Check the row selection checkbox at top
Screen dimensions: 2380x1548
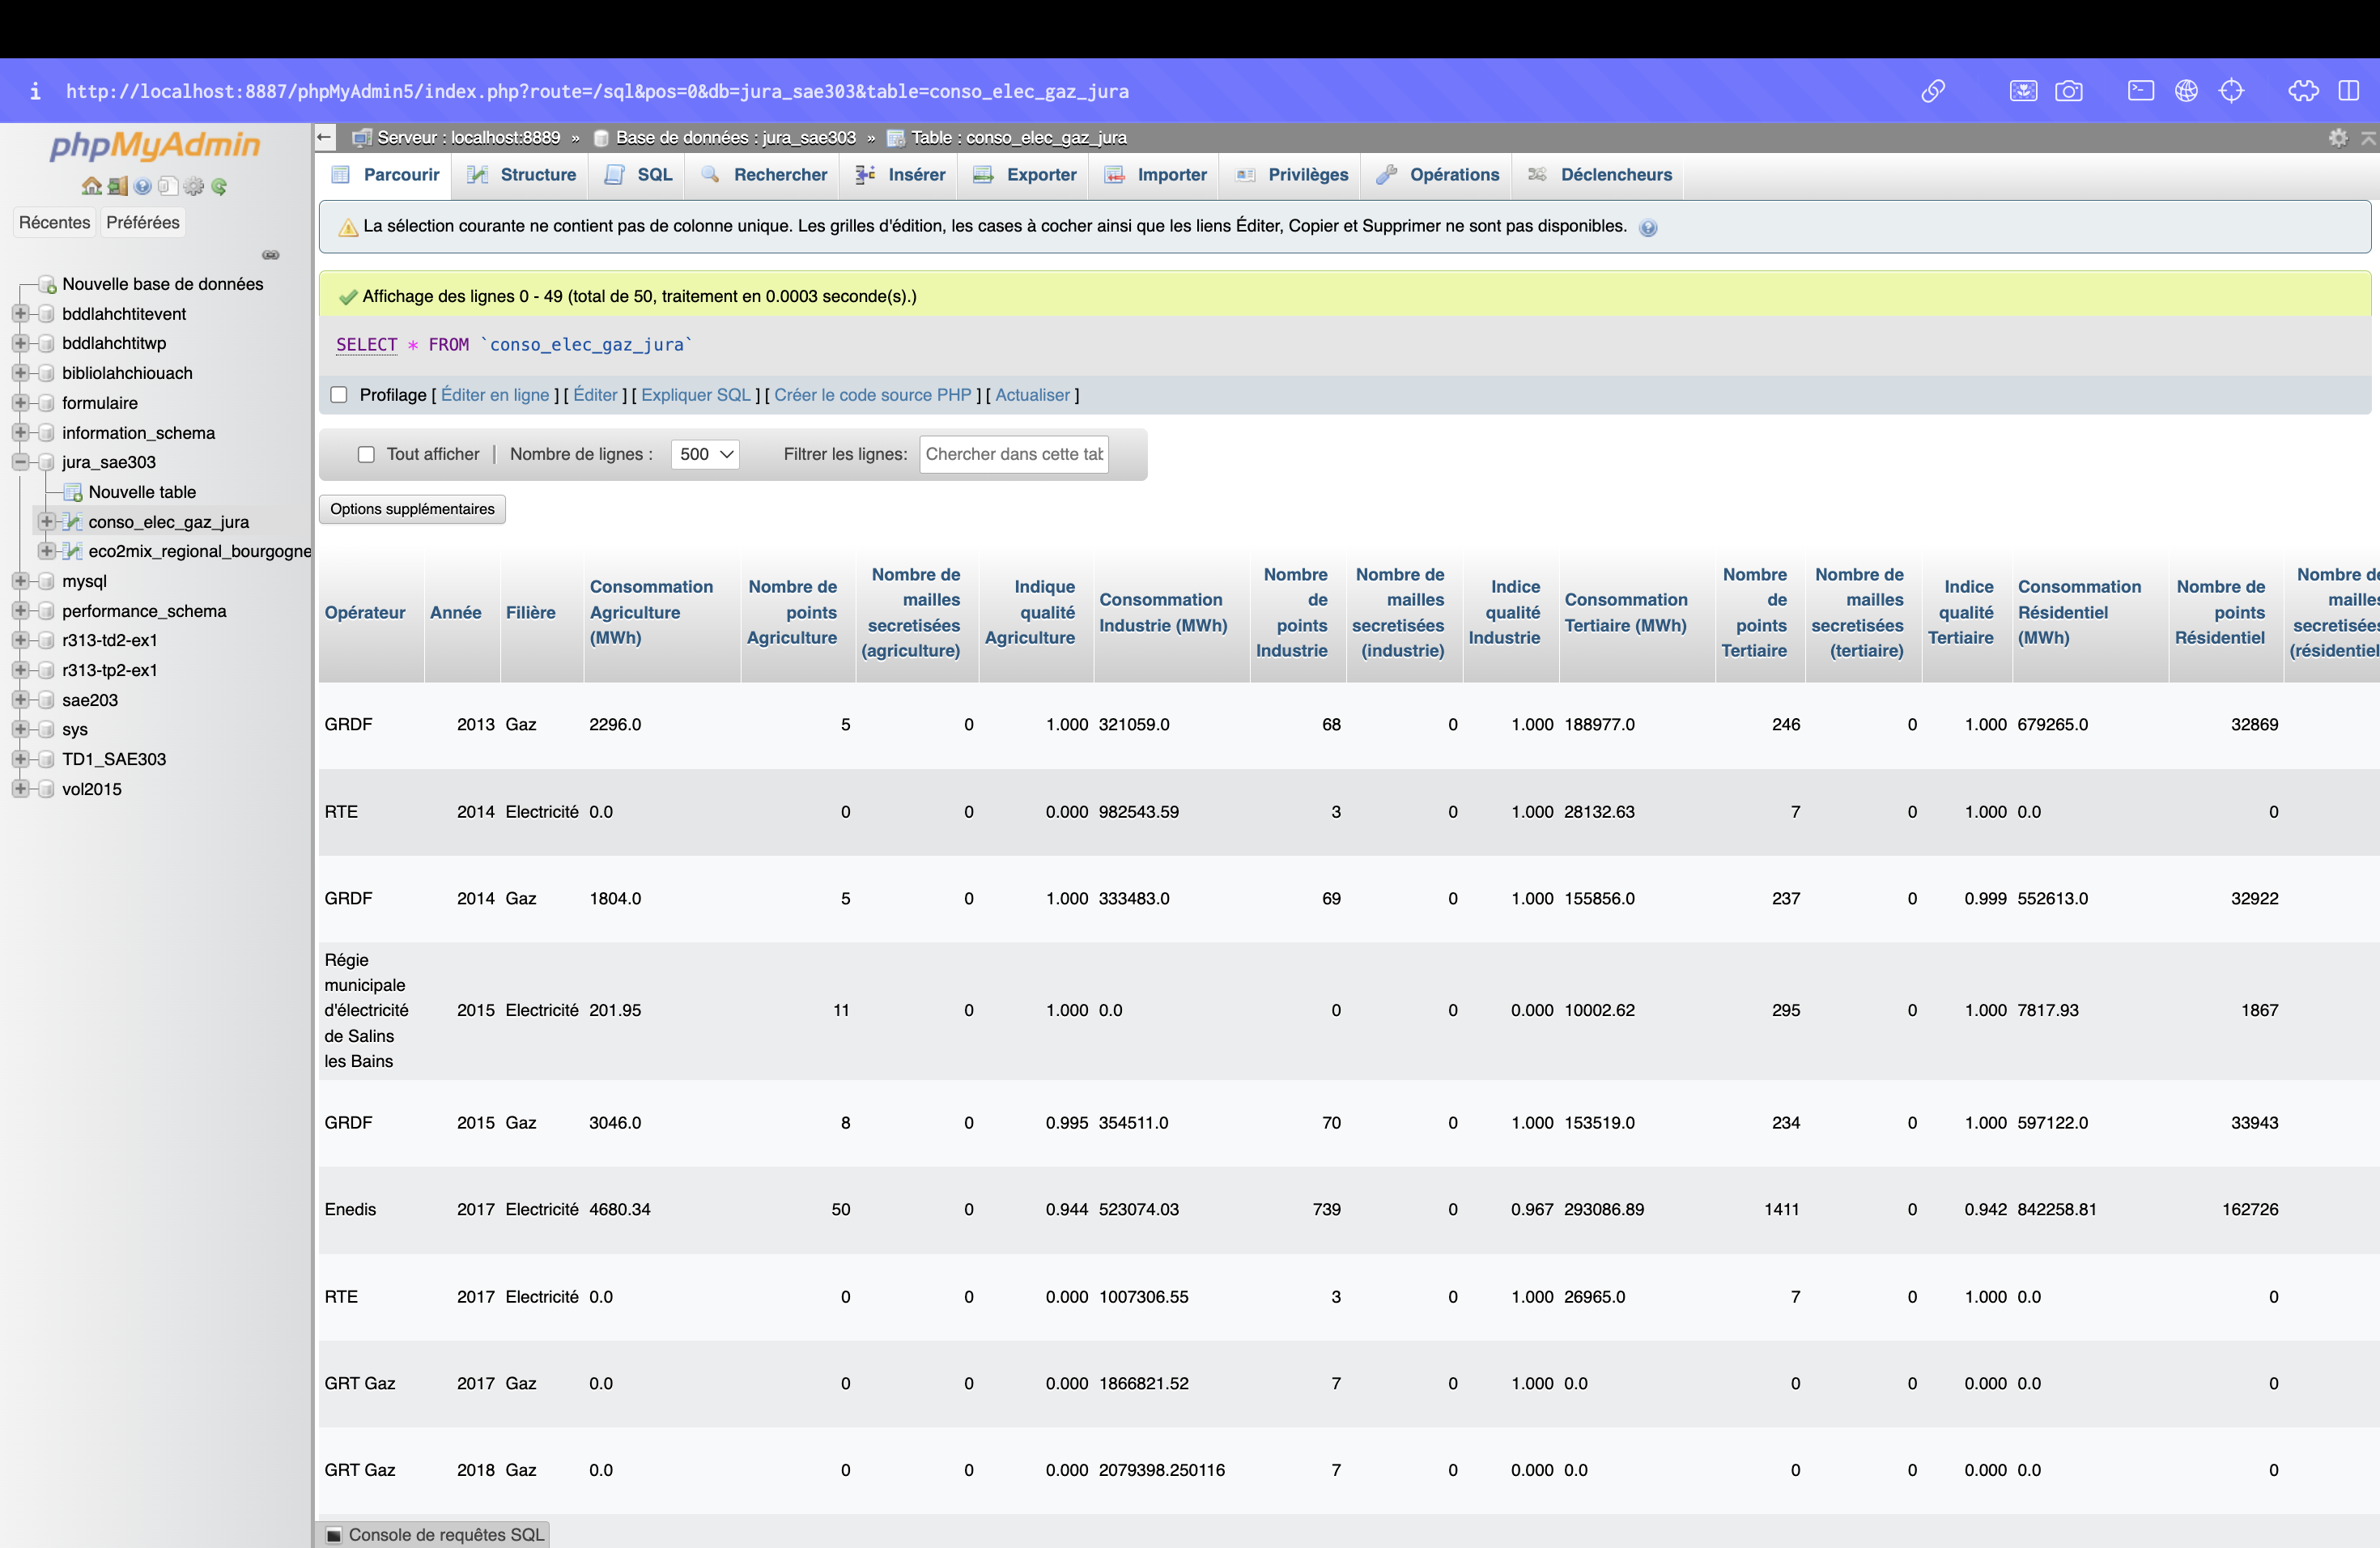coord(366,453)
